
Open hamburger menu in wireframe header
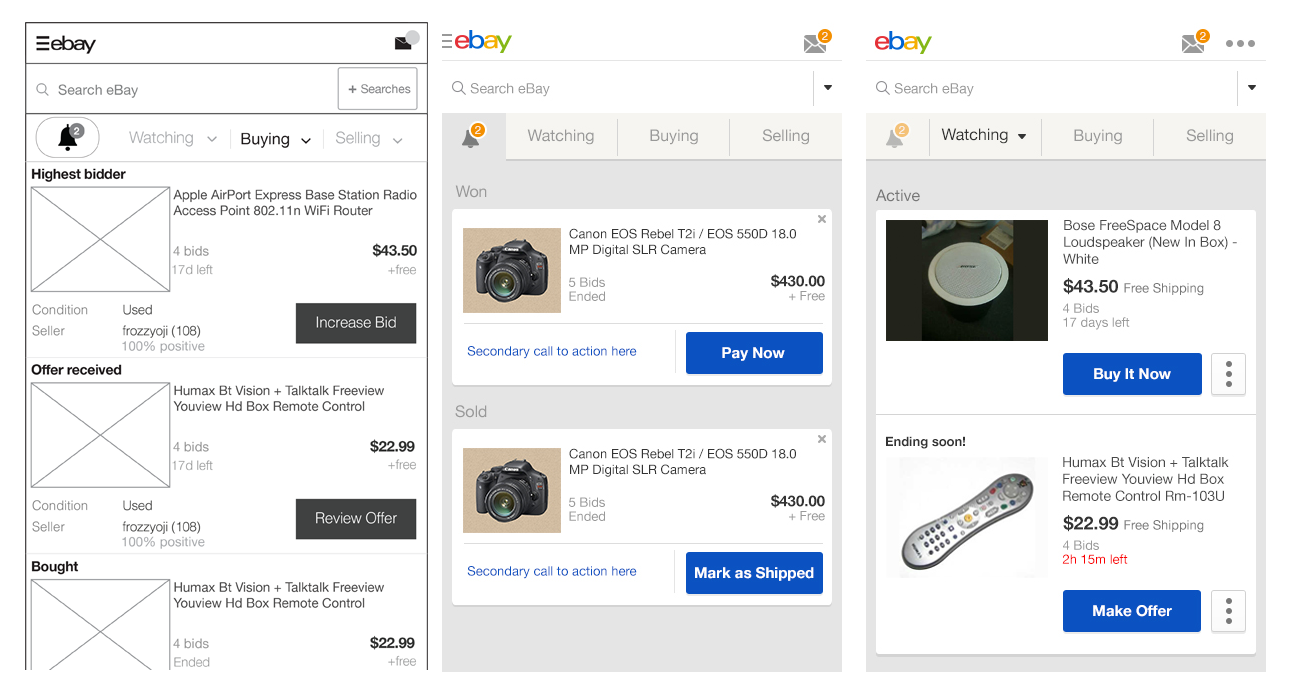pos(42,43)
